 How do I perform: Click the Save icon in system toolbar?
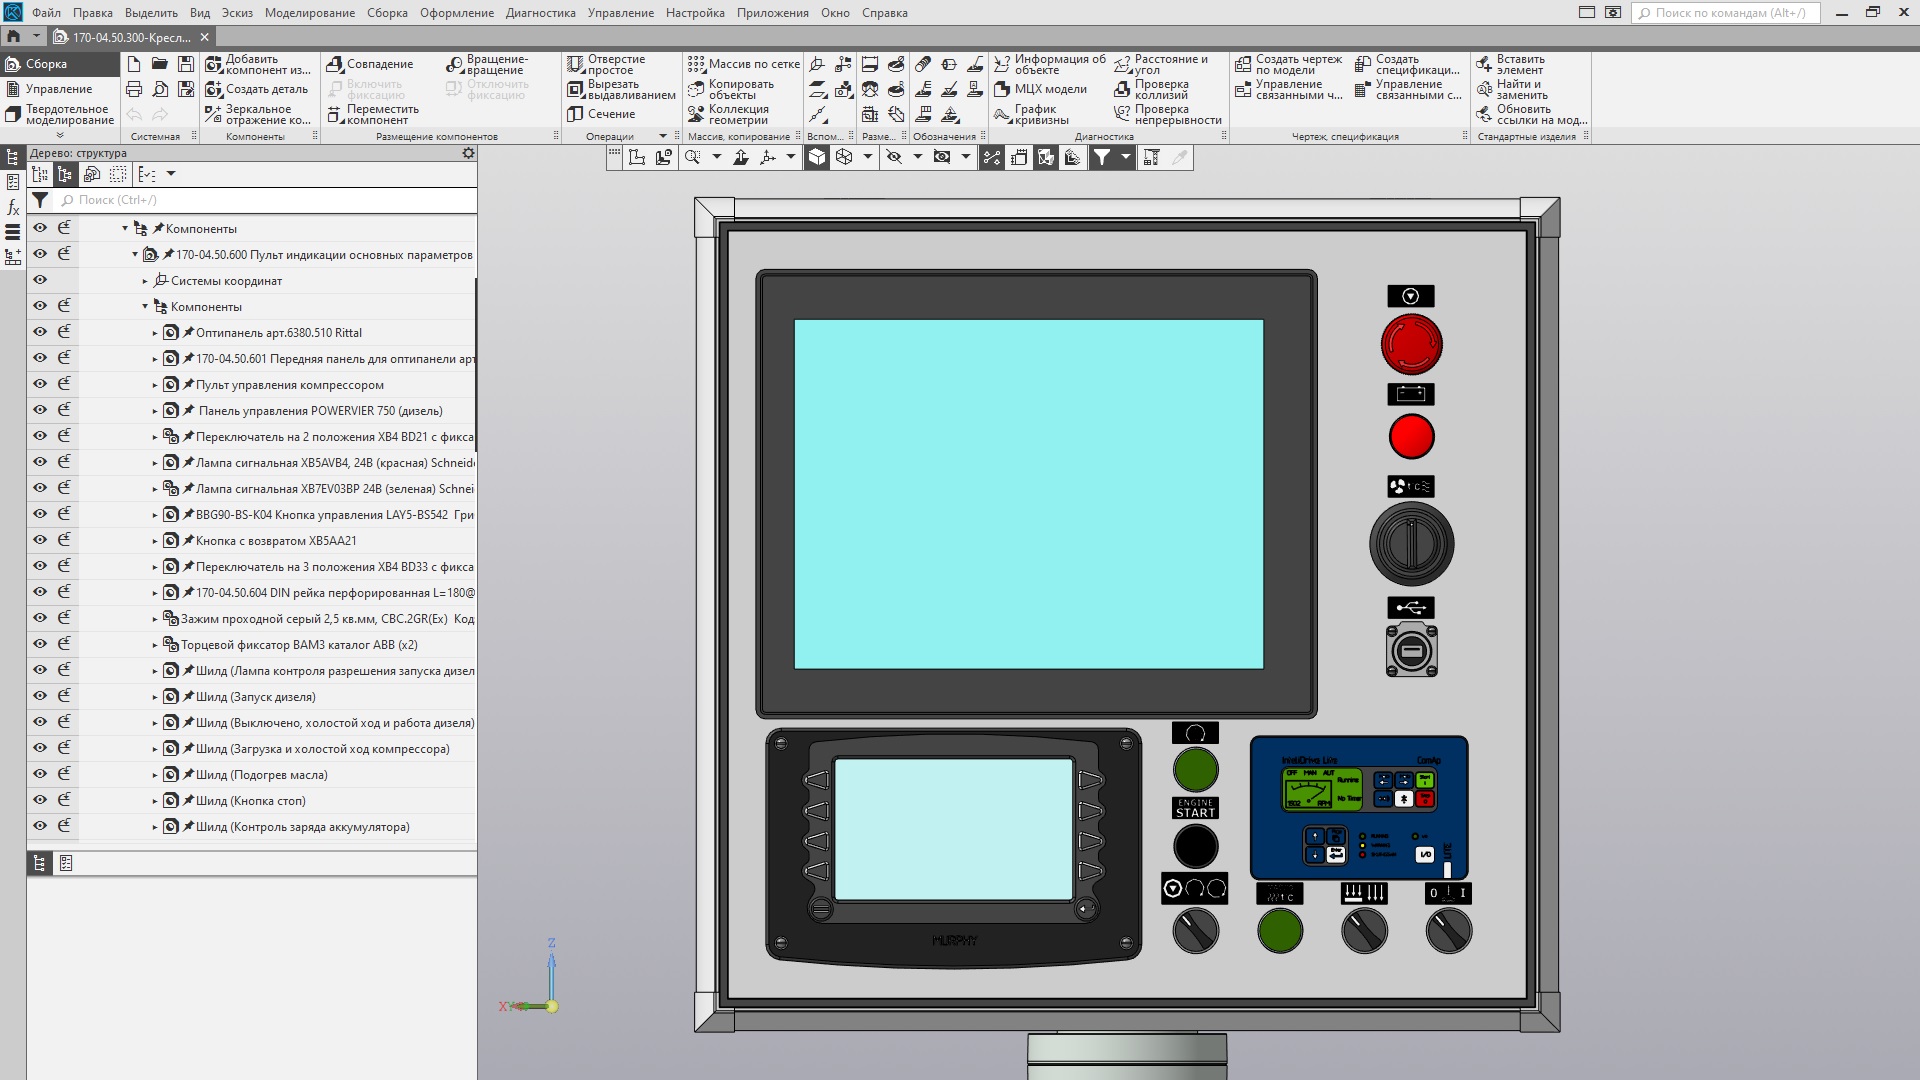186,64
